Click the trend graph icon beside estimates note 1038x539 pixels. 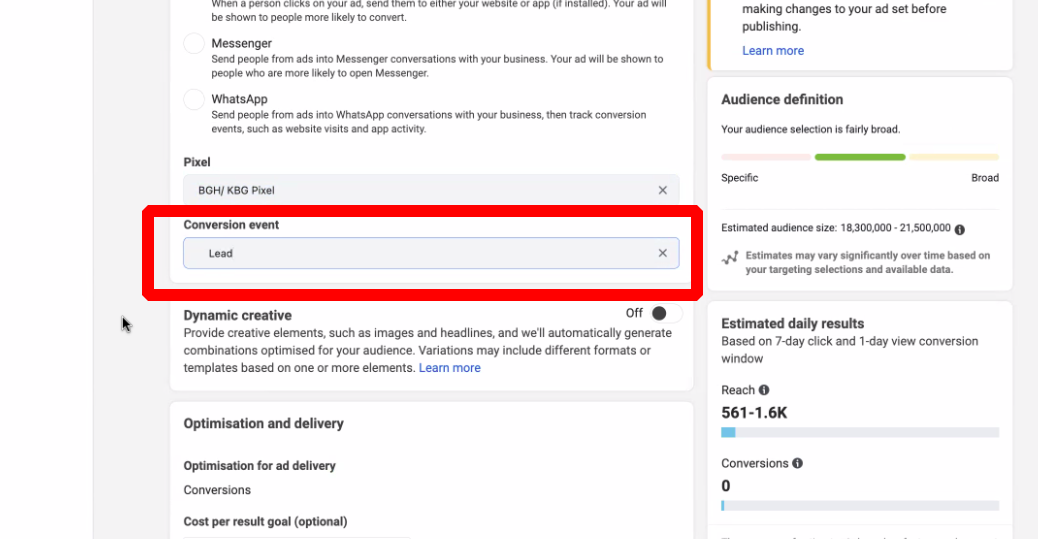coord(731,257)
